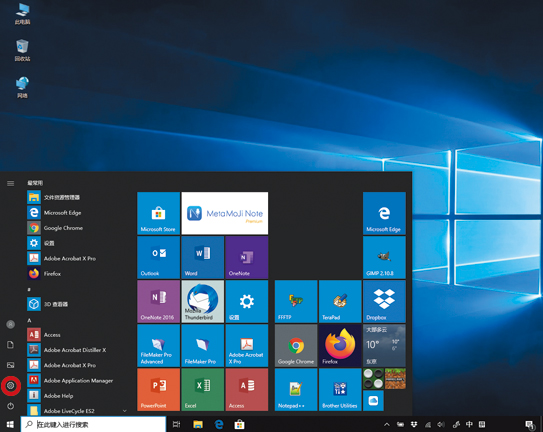
Task: Open the Adobe Acrobat X Pro tile
Action: coord(247,345)
